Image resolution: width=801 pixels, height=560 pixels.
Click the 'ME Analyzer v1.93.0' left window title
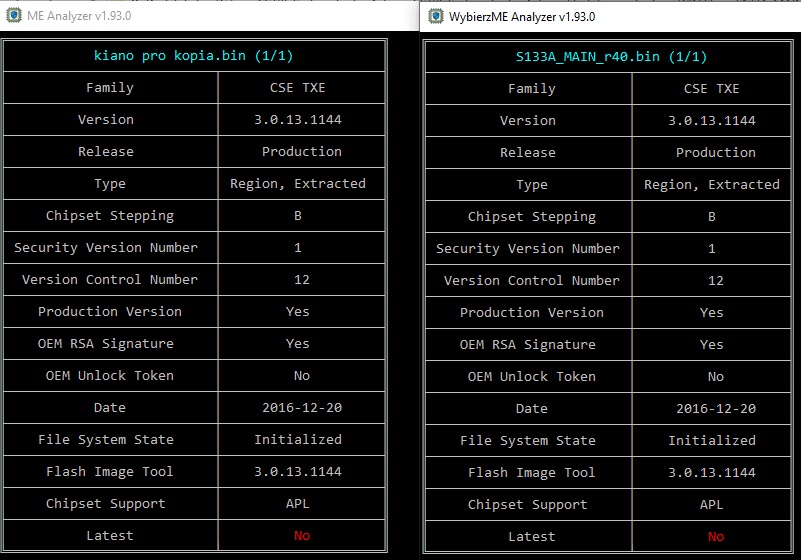(79, 16)
